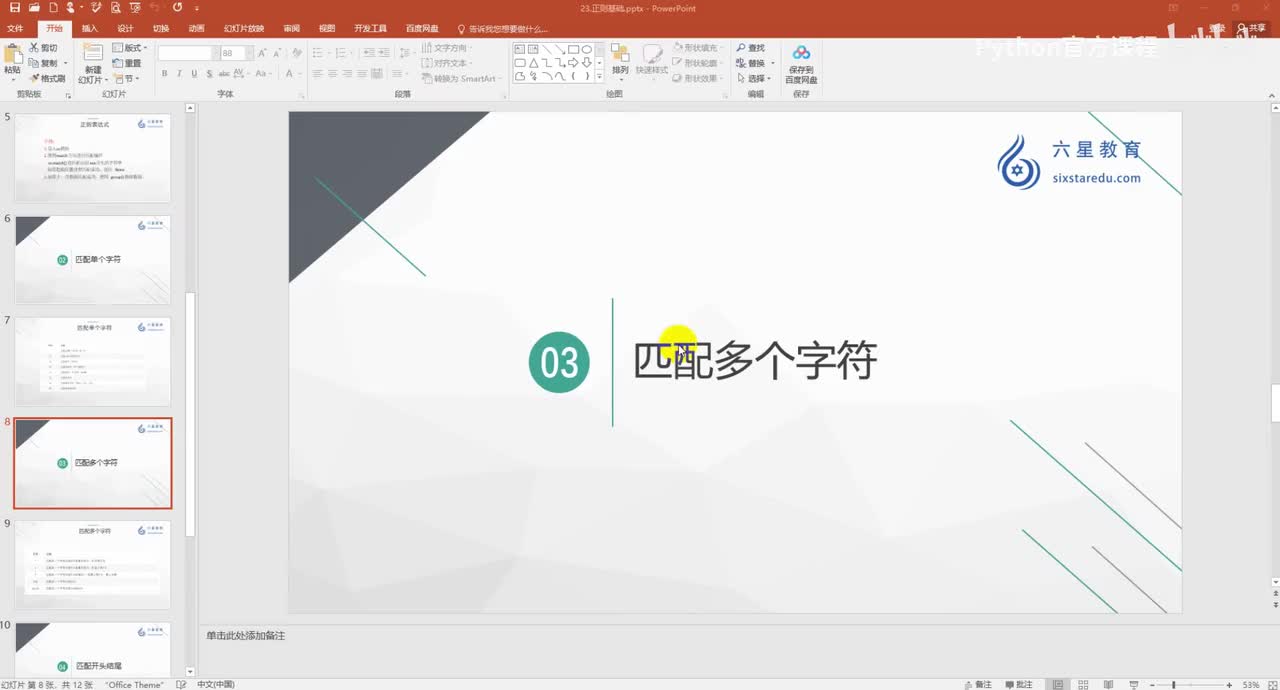Open the File tab (文件)
The image size is (1280, 690).
15,29
